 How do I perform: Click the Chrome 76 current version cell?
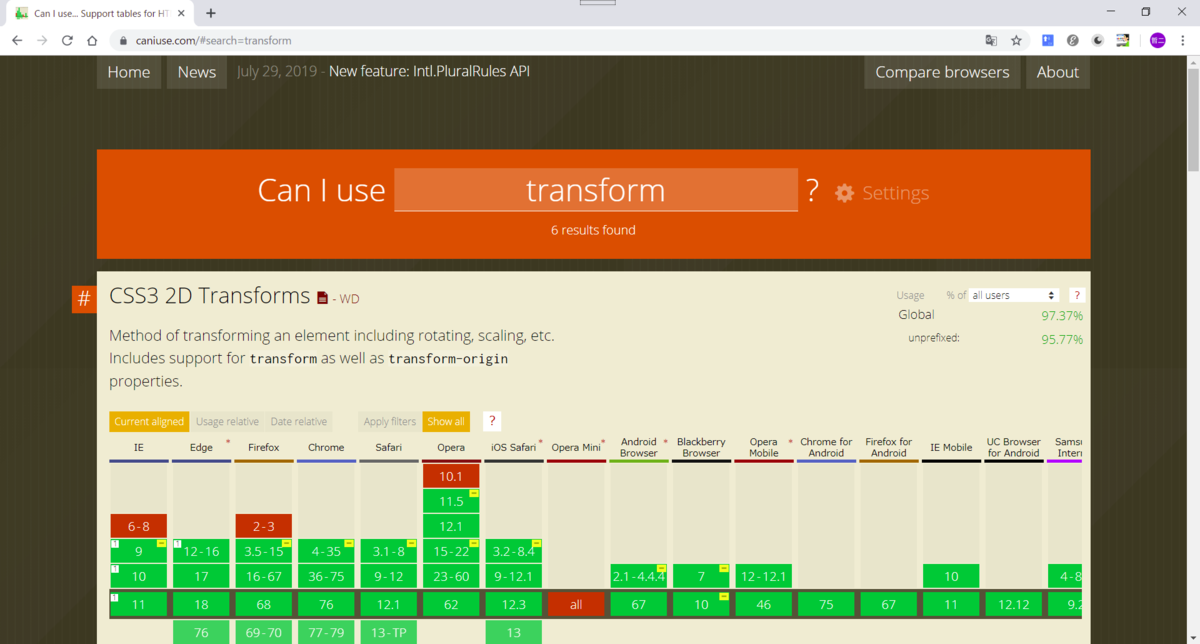tap(326, 604)
